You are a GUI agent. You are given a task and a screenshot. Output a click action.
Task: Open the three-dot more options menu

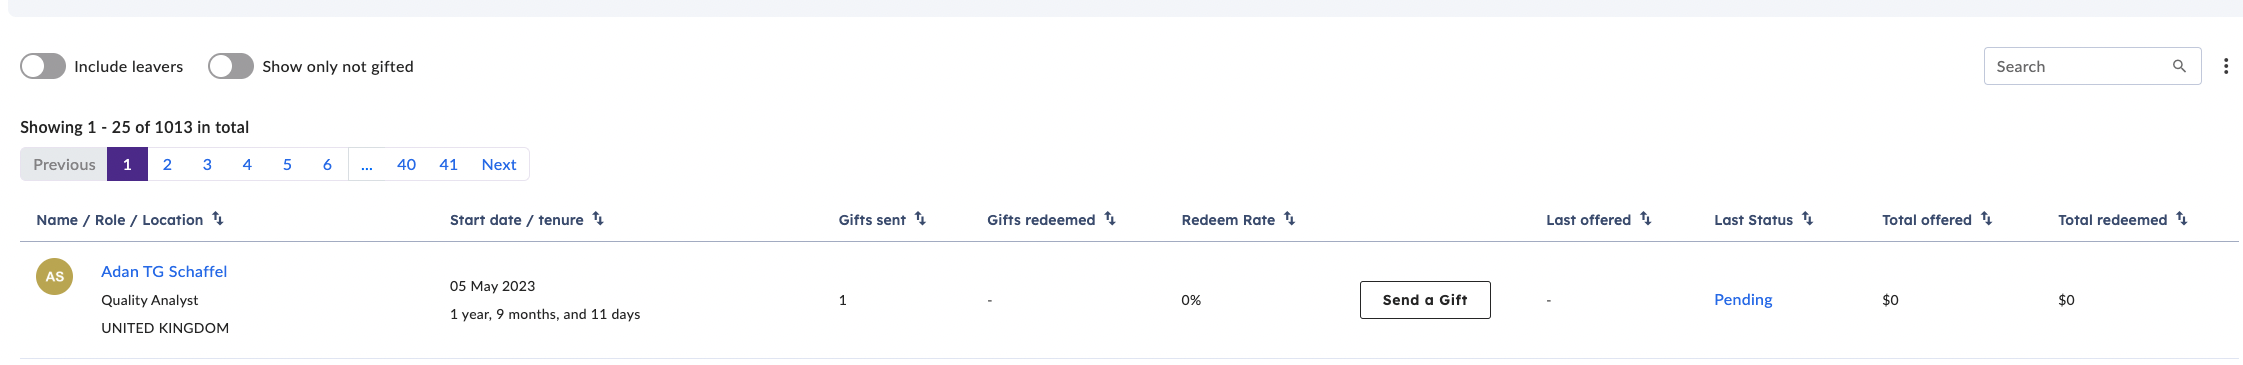coord(2226,66)
